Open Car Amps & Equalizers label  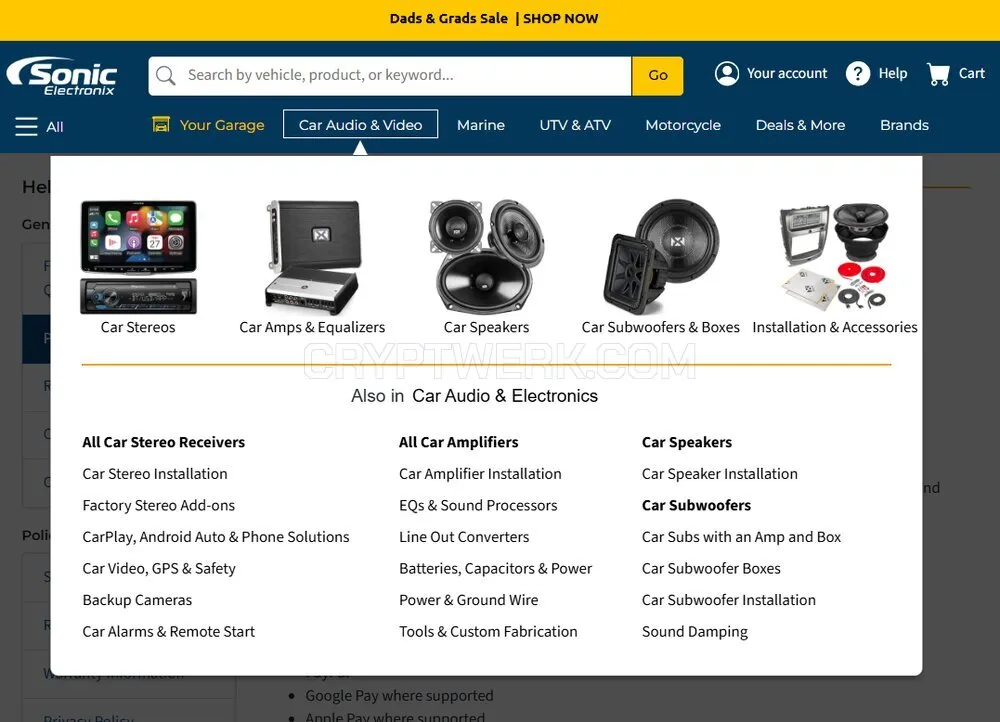click(312, 327)
